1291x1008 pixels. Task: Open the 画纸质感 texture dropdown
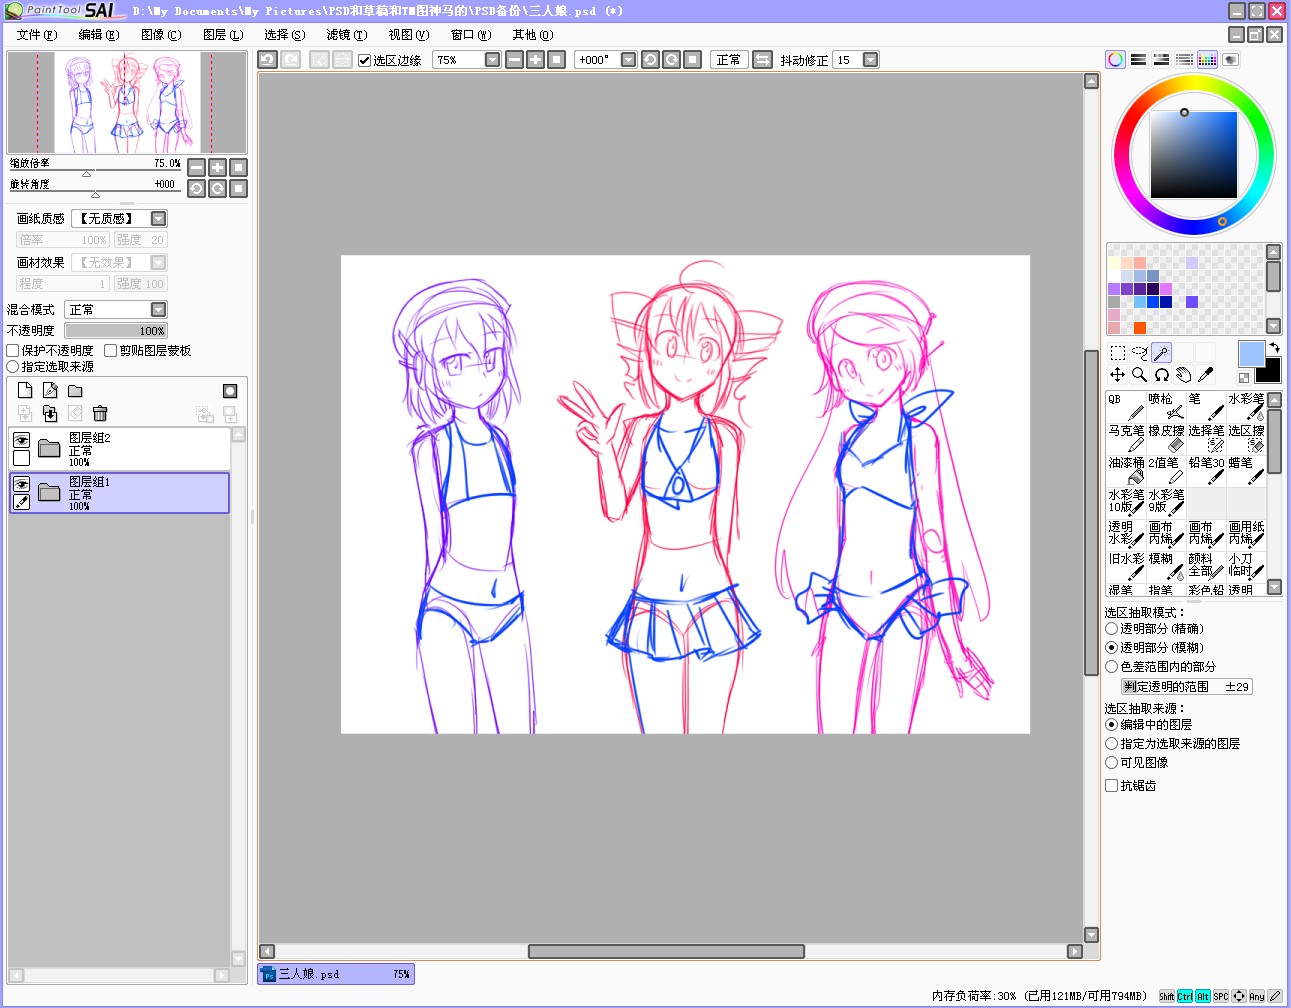tap(119, 218)
